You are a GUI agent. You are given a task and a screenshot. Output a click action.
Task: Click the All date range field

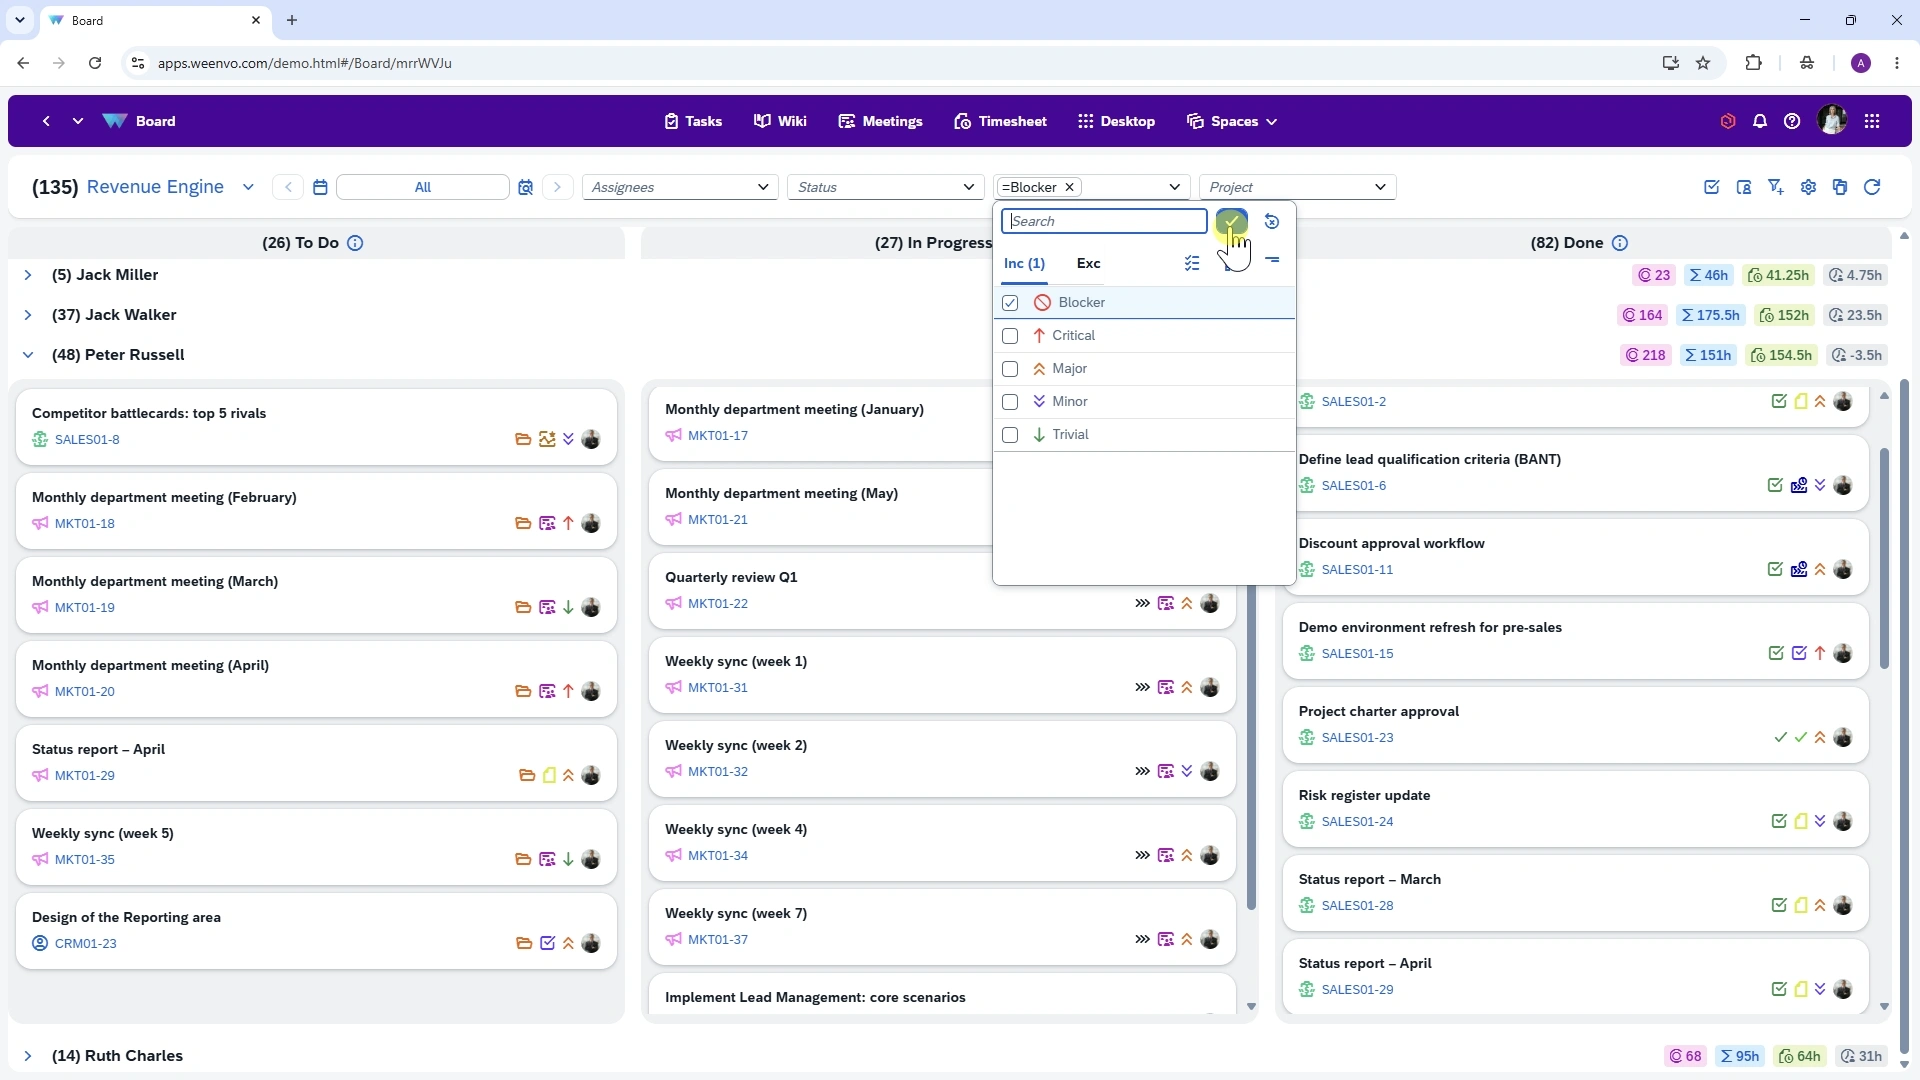tap(423, 187)
